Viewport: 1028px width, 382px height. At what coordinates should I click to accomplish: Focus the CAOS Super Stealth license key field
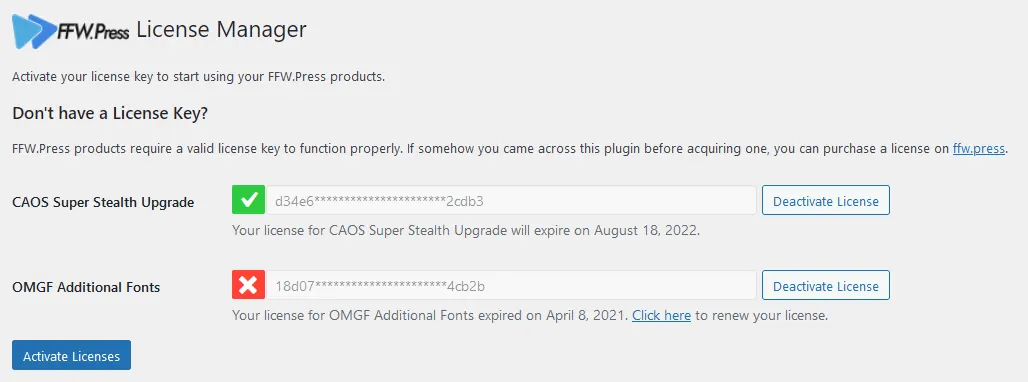511,201
